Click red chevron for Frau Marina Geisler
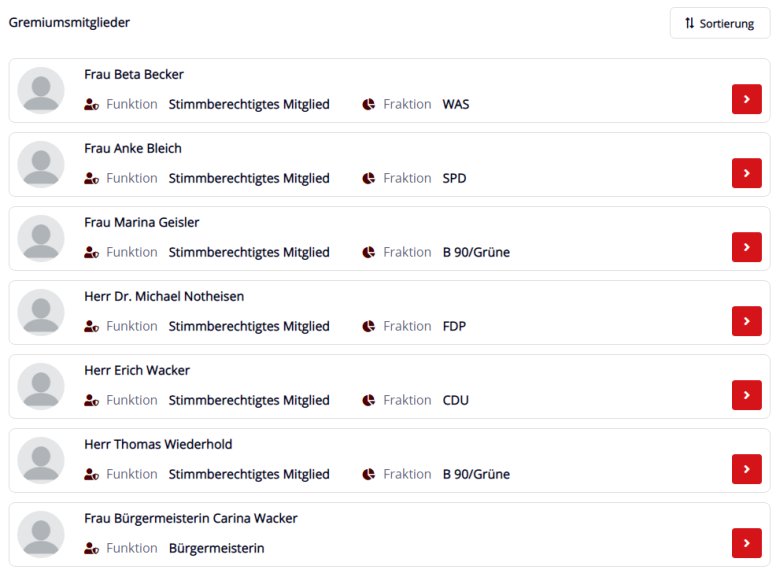 (746, 247)
